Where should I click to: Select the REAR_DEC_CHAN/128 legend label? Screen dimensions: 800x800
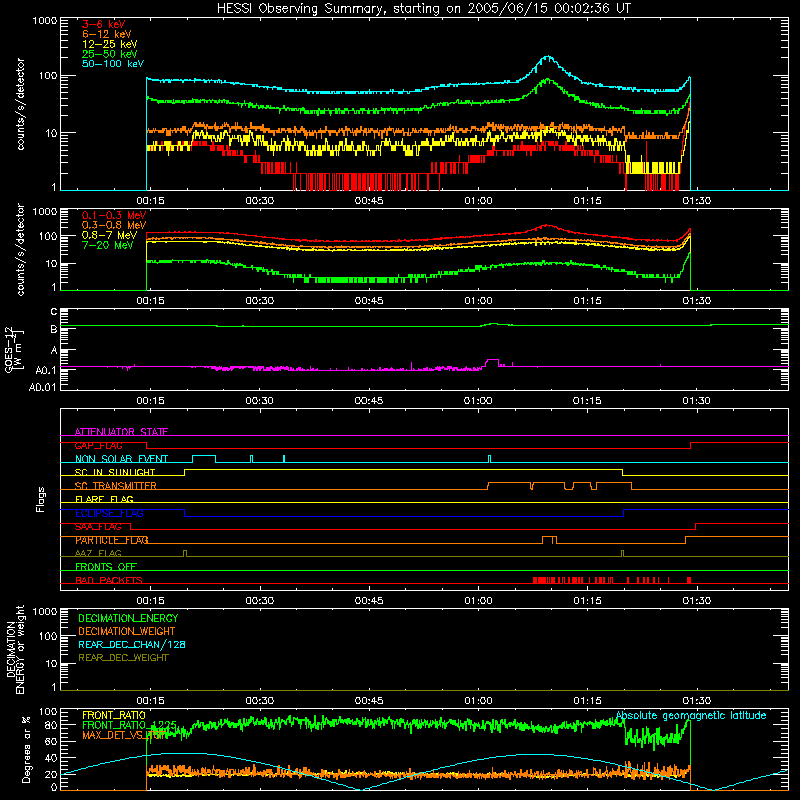click(x=132, y=644)
